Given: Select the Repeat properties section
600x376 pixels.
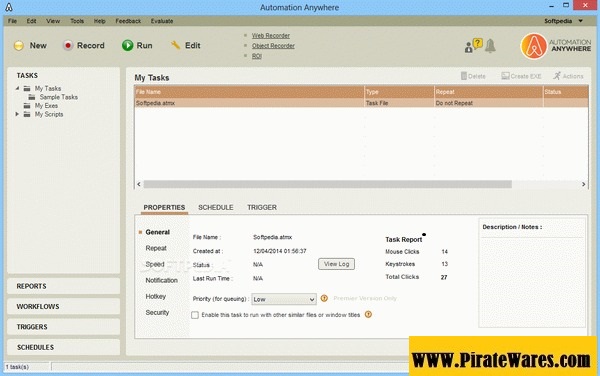Looking at the screenshot, I should tap(156, 248).
